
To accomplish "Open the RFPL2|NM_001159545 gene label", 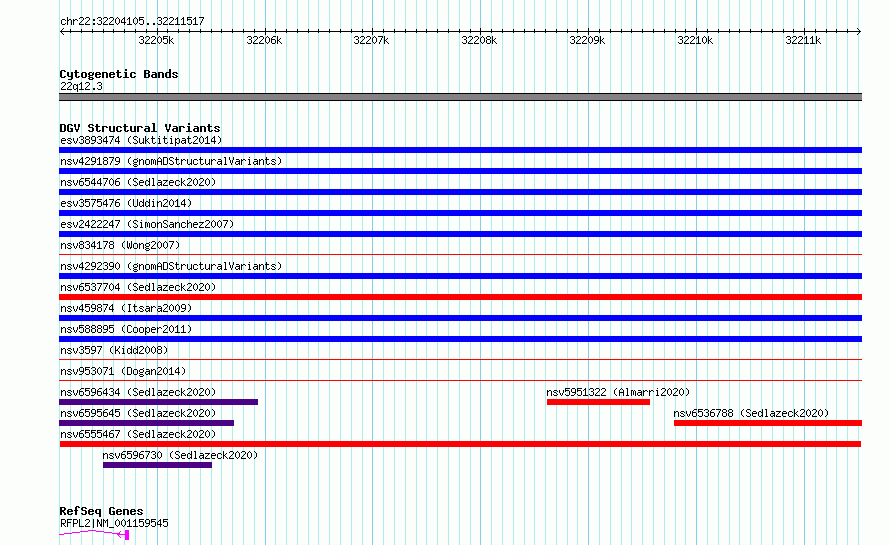I will point(114,523).
